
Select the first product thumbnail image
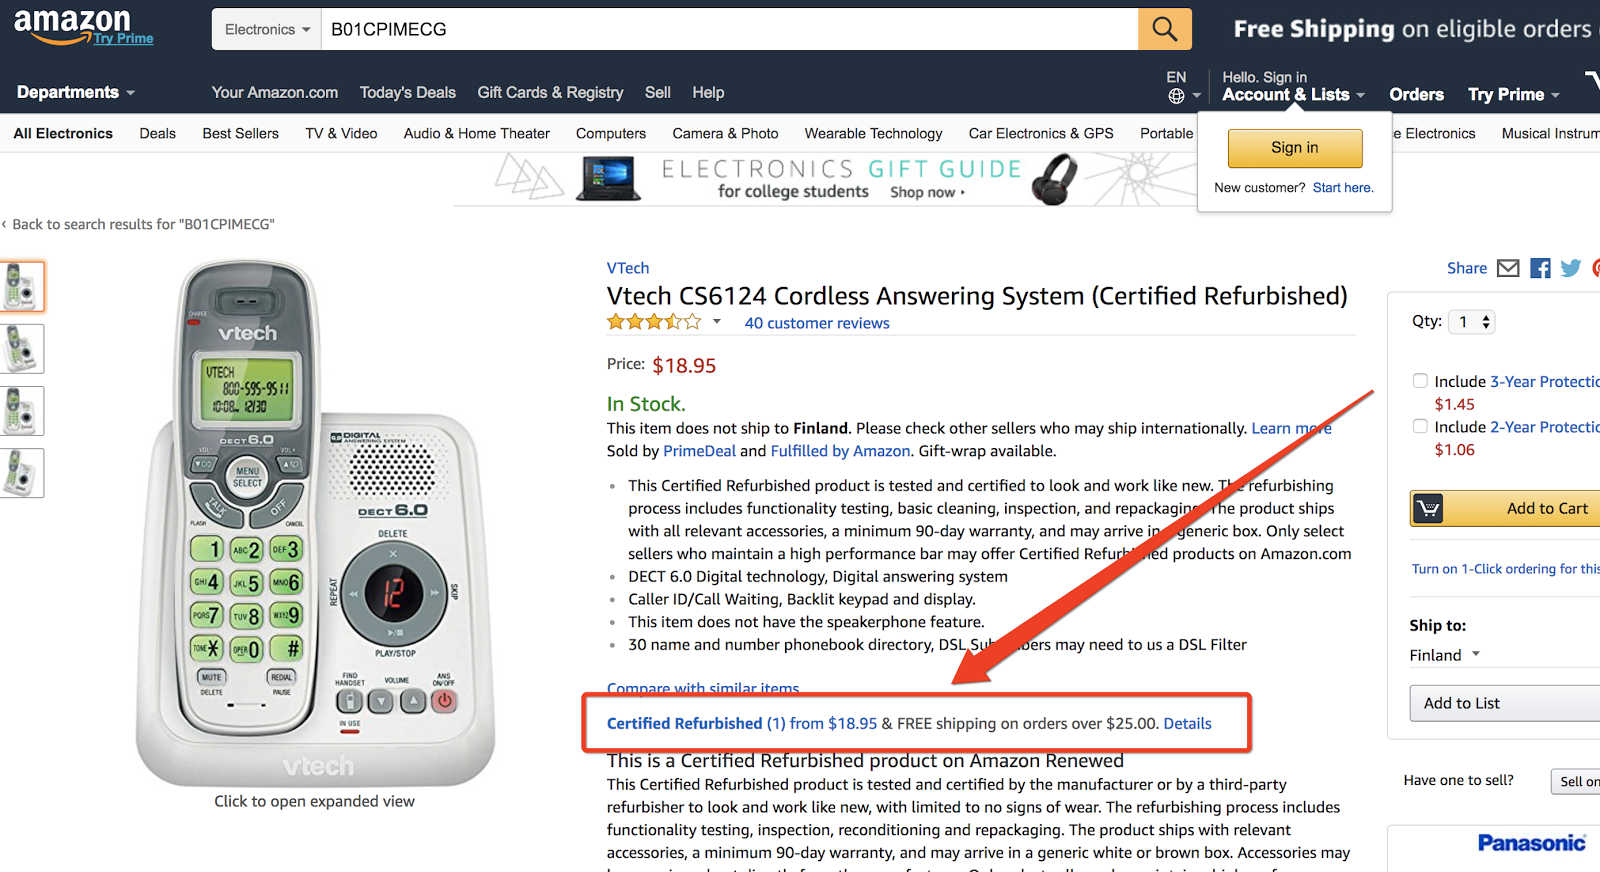coord(21,286)
